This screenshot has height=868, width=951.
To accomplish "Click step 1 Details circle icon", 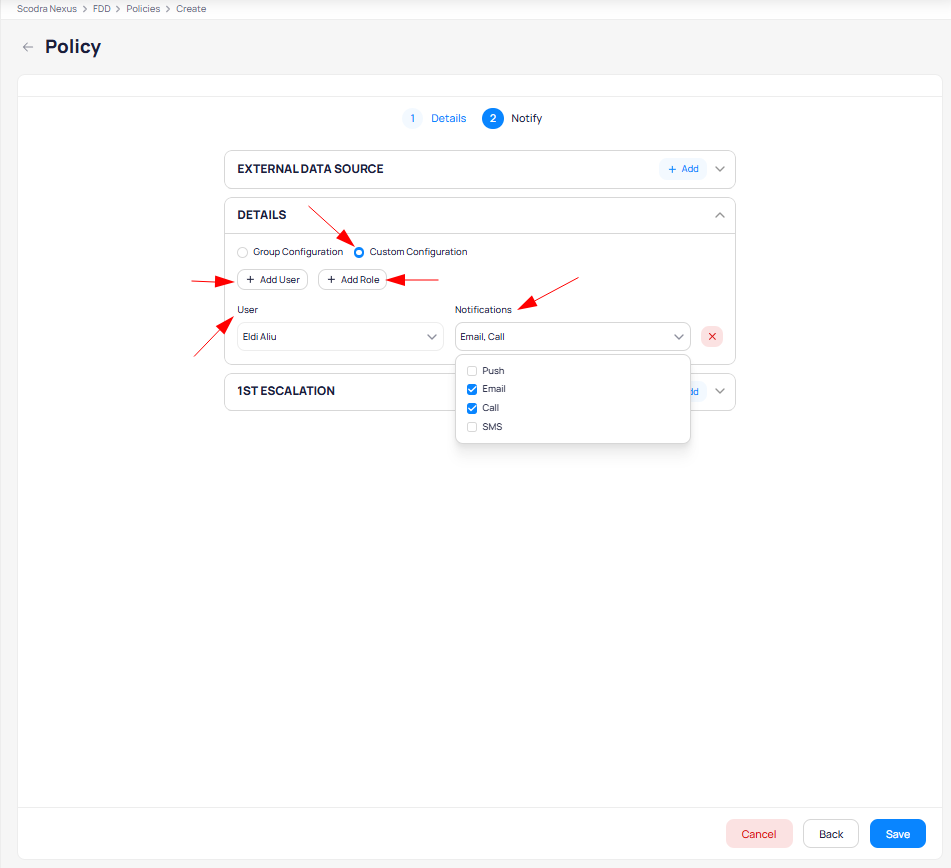I will point(412,118).
